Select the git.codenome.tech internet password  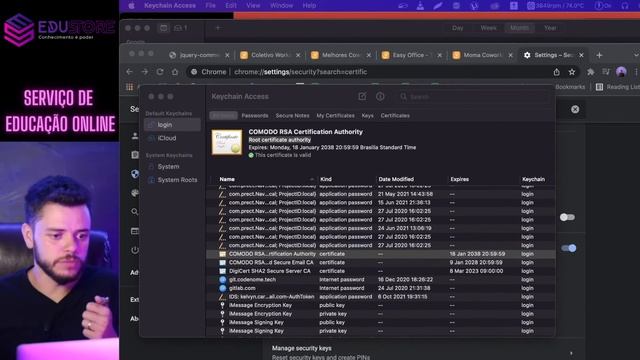[380, 280]
